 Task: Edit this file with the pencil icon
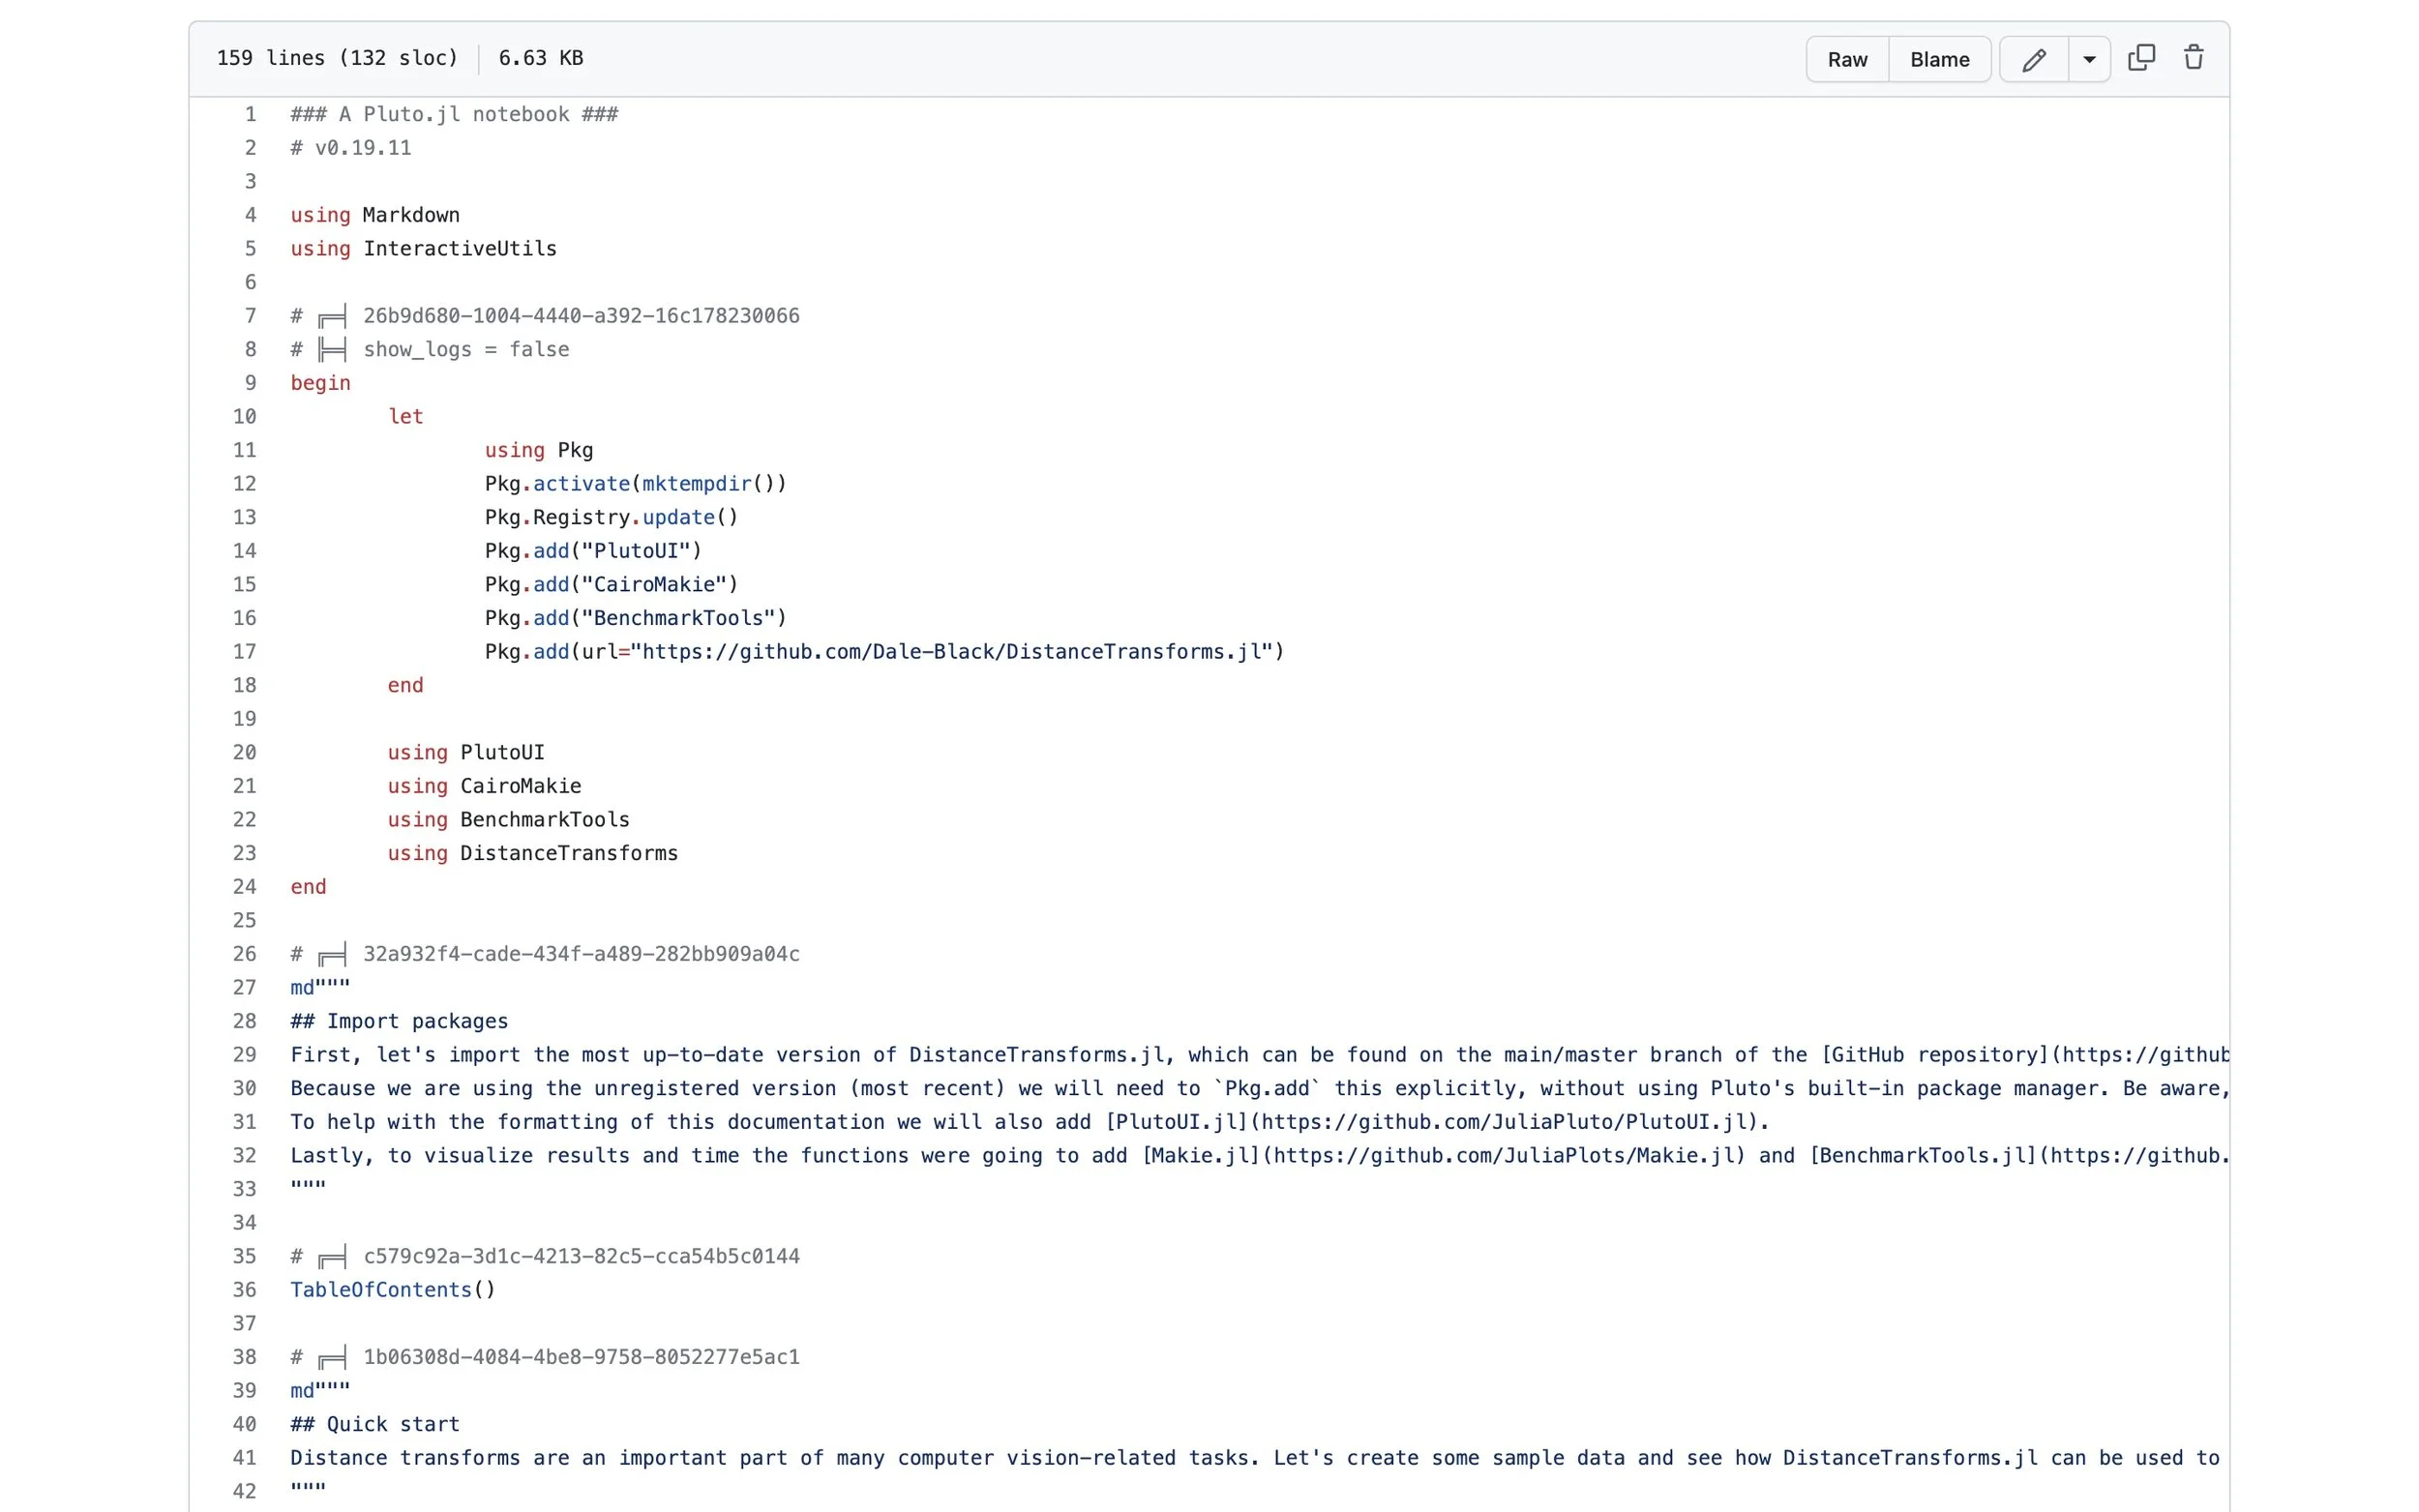coord(2033,59)
